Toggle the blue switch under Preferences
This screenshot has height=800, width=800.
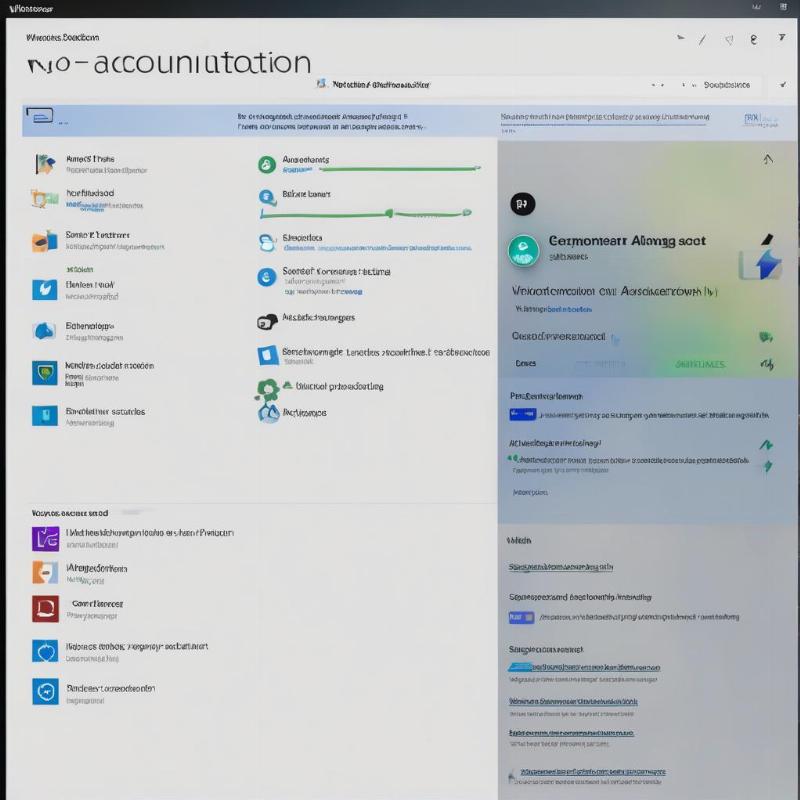[521, 414]
